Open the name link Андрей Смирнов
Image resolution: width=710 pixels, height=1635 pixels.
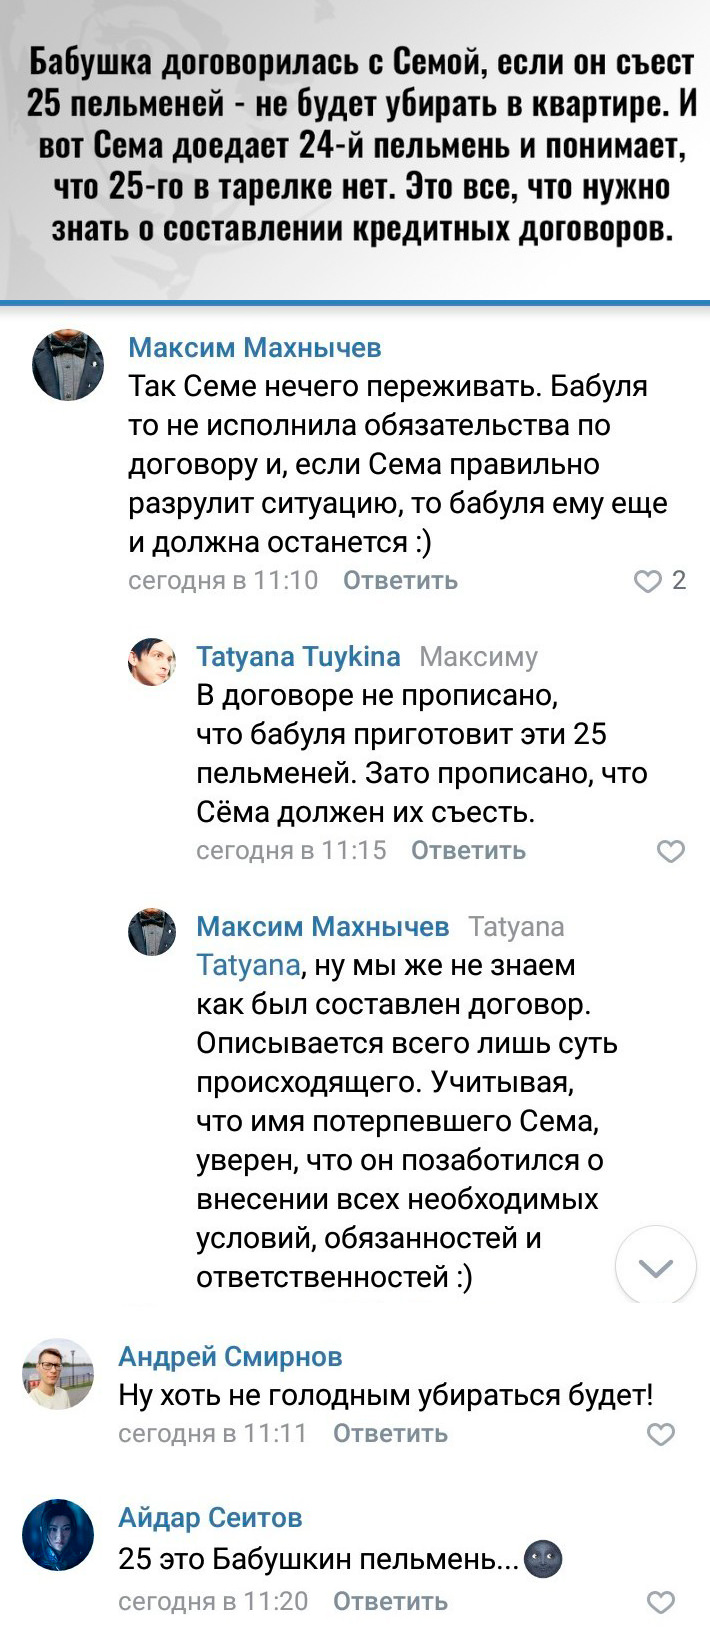tap(230, 1357)
